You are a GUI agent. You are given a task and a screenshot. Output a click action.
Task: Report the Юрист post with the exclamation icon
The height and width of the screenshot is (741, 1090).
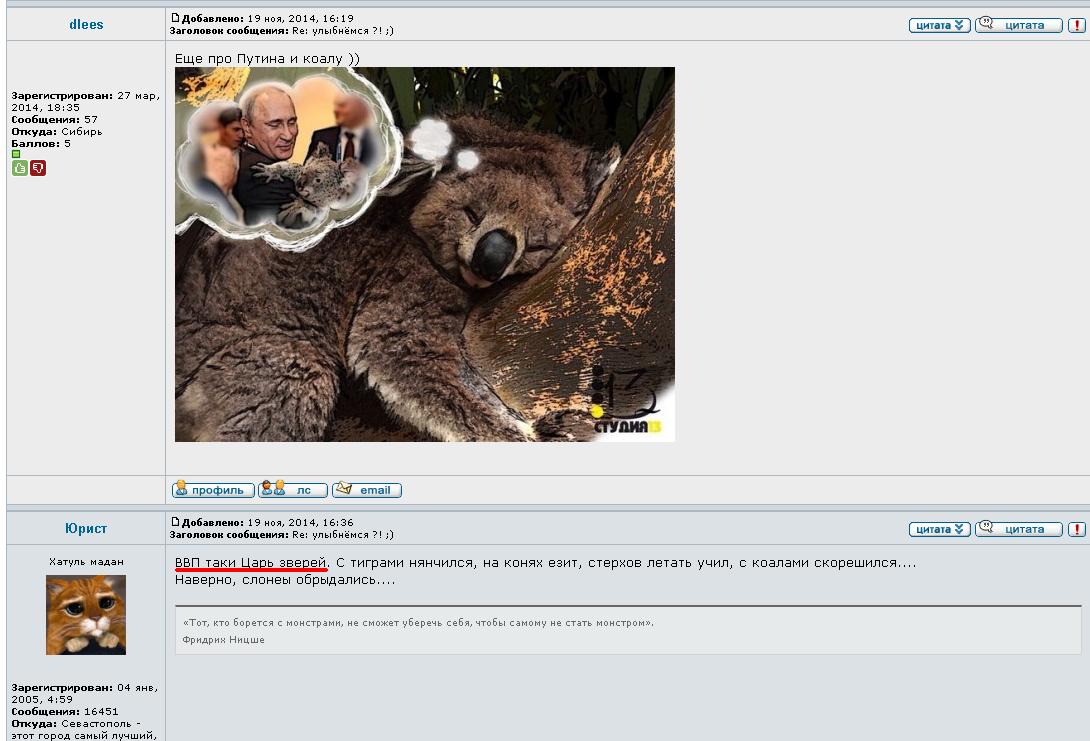(x=1077, y=529)
